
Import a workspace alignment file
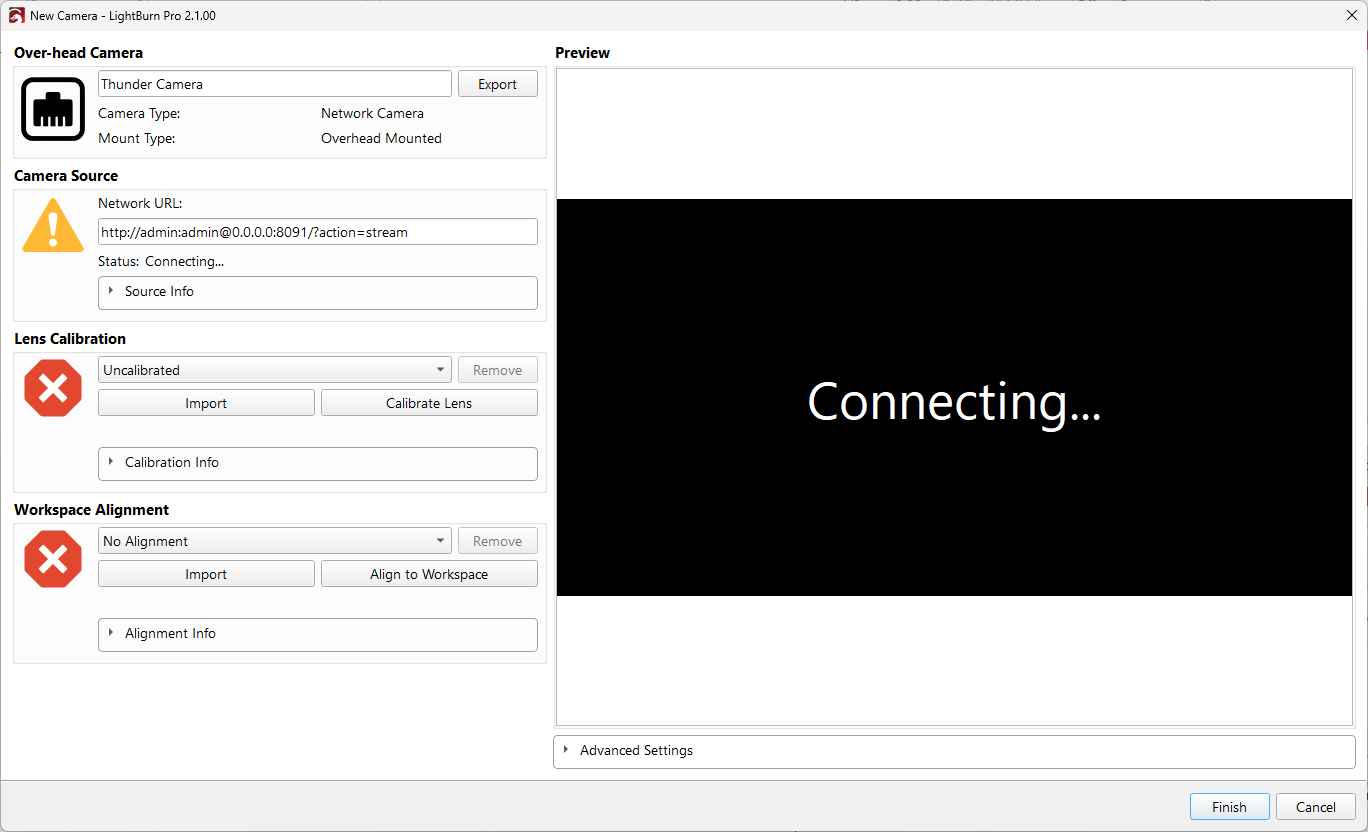click(x=206, y=574)
